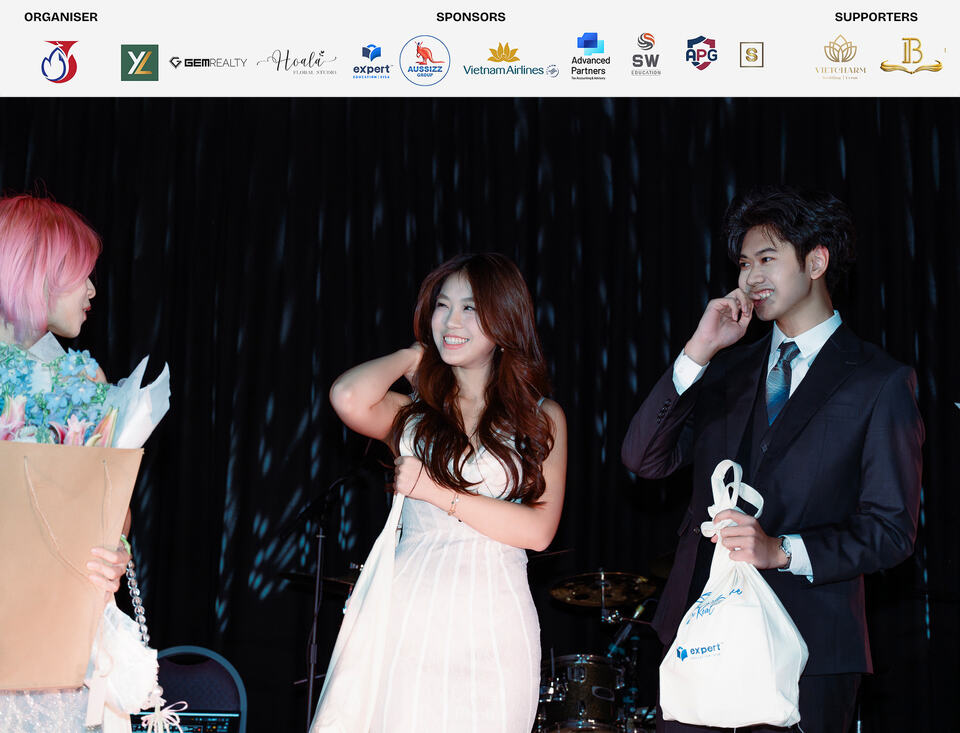Image resolution: width=960 pixels, height=733 pixels.
Task: Select the APG shield logo
Action: tap(701, 53)
